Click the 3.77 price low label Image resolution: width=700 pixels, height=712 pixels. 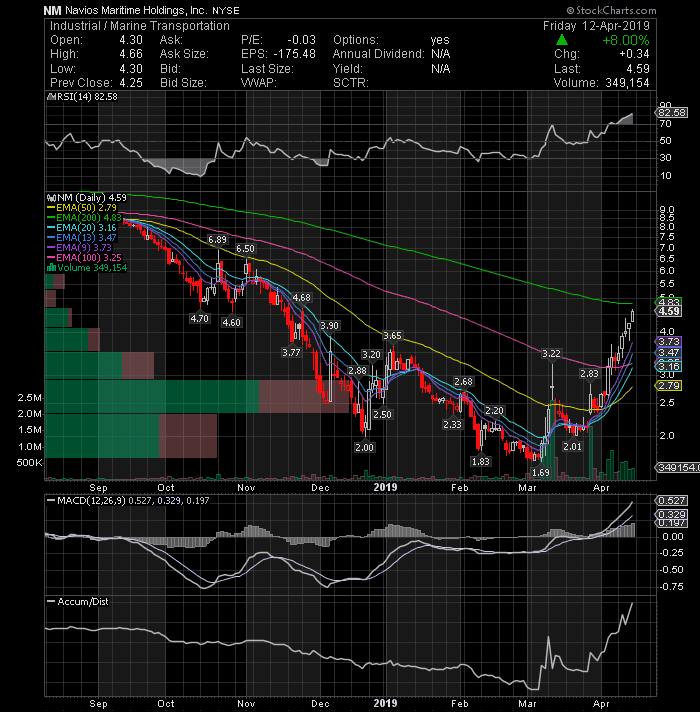(x=291, y=352)
